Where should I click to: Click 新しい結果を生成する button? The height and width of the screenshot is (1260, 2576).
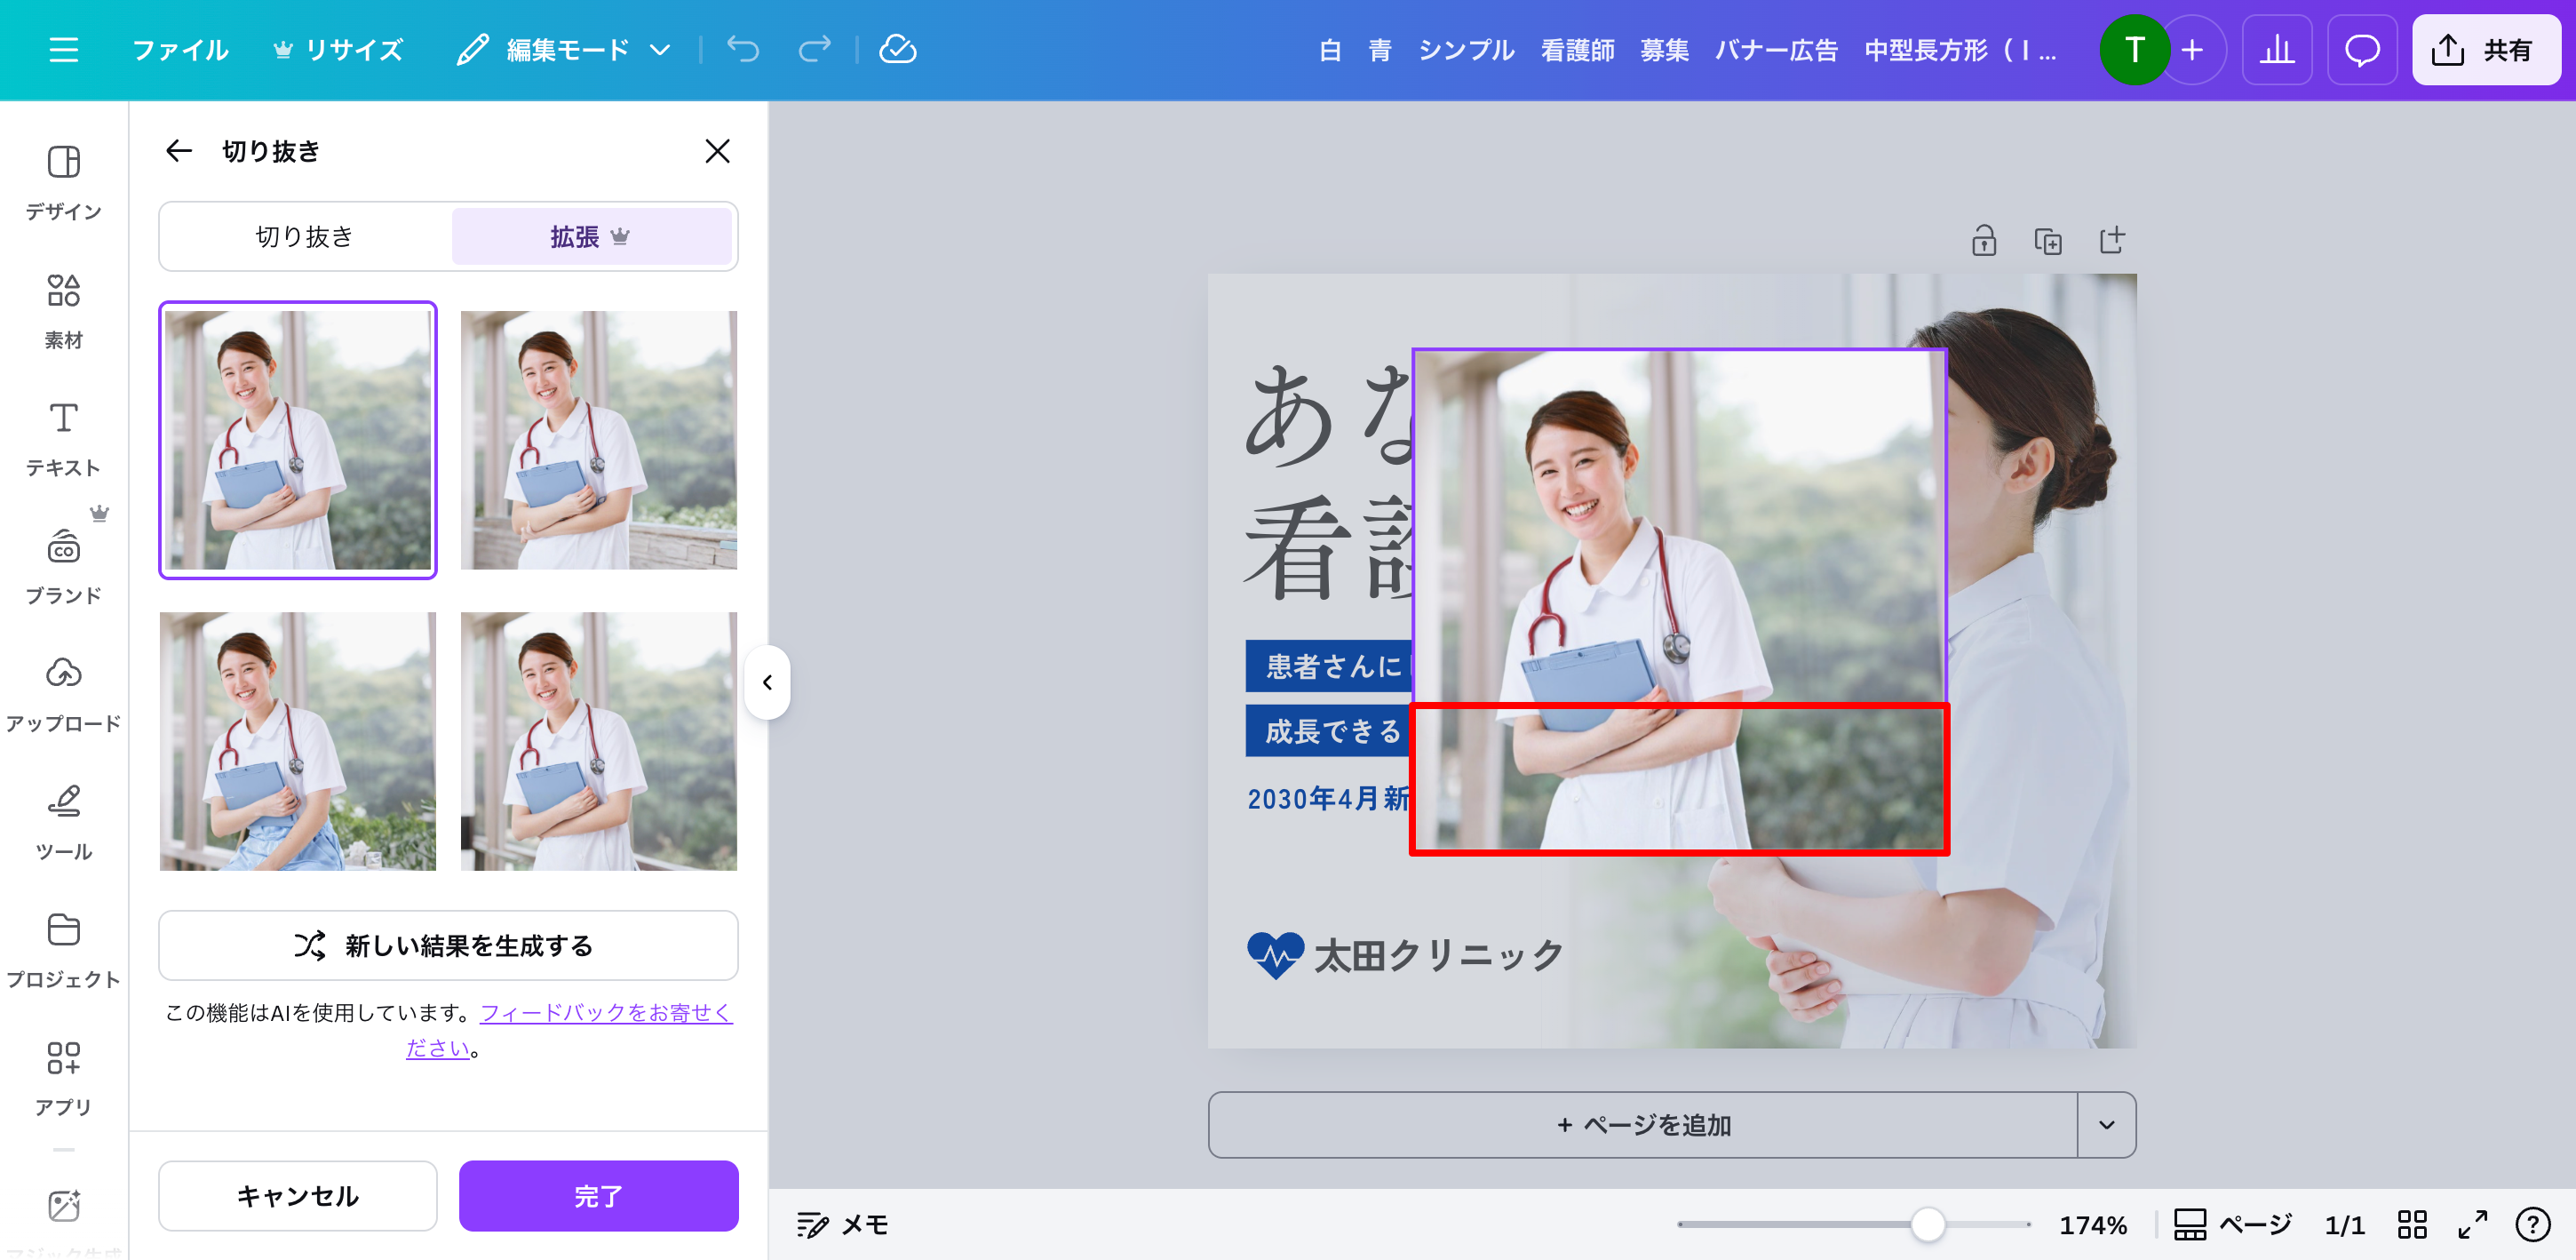pos(448,945)
